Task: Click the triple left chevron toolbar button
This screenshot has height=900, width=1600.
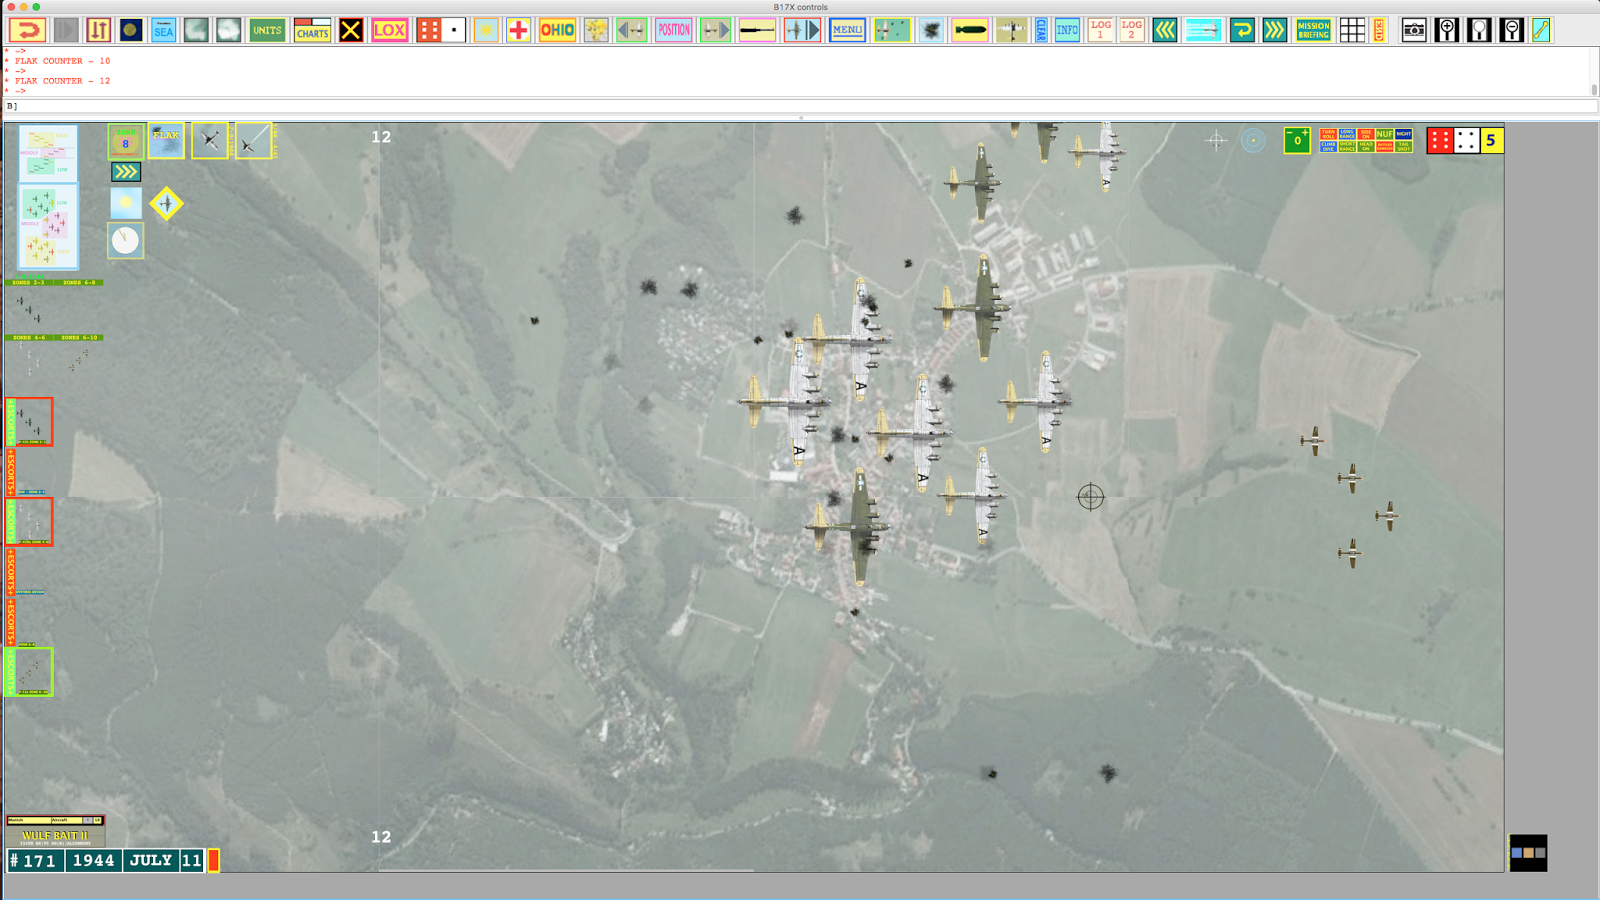Action: (x=1165, y=30)
